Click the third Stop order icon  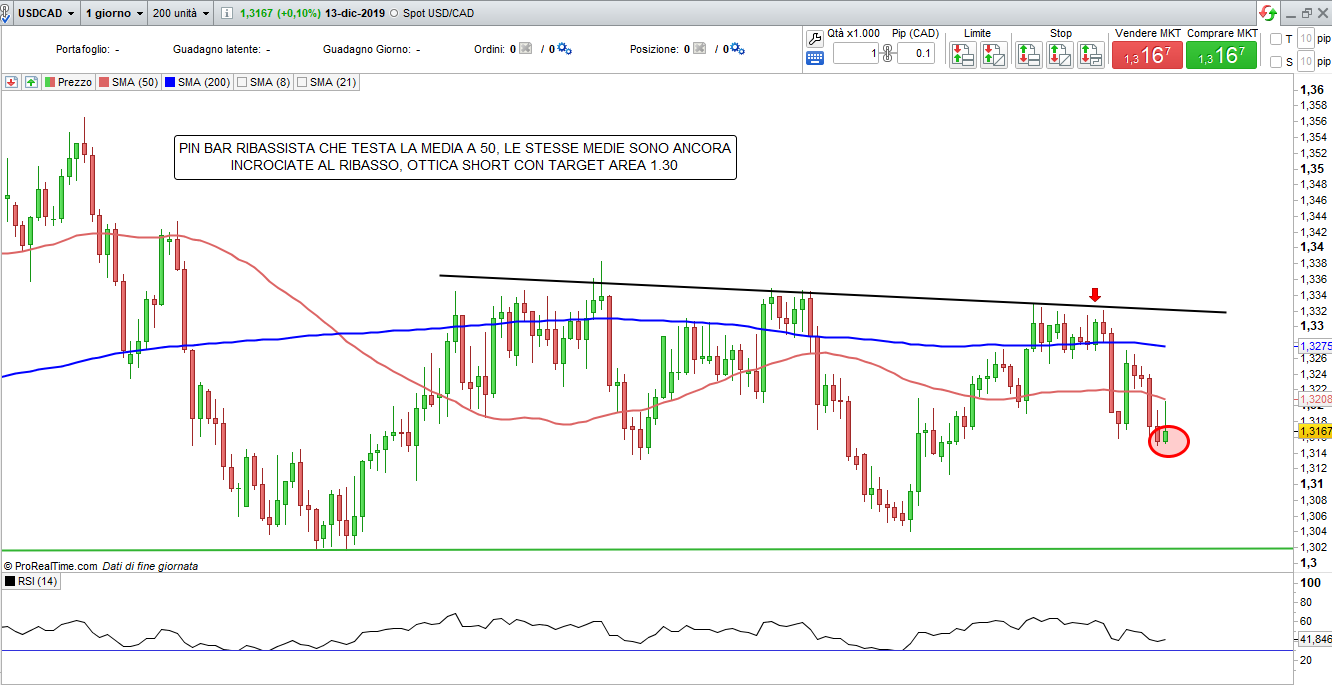1090,55
